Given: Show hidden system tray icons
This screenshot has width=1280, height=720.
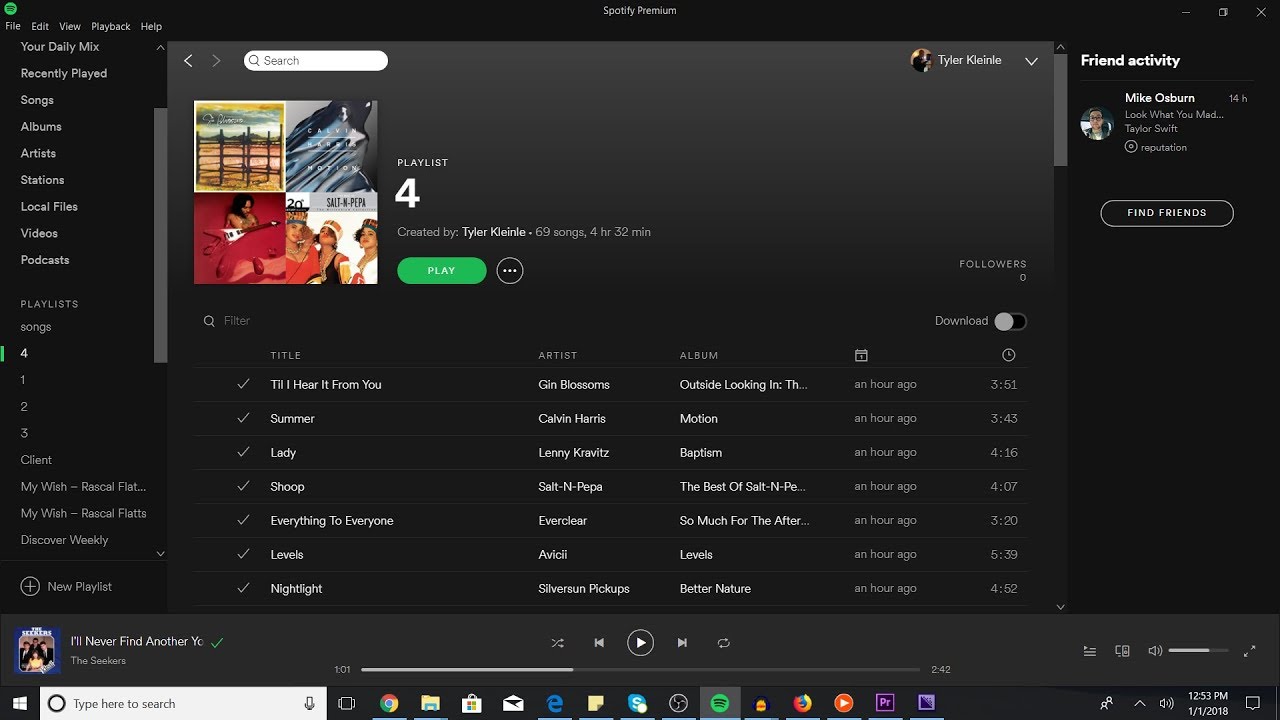Looking at the screenshot, I should [x=1139, y=704].
